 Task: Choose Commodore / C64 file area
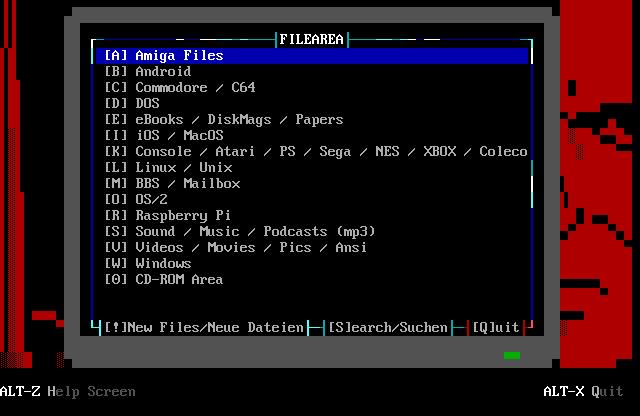[180, 88]
